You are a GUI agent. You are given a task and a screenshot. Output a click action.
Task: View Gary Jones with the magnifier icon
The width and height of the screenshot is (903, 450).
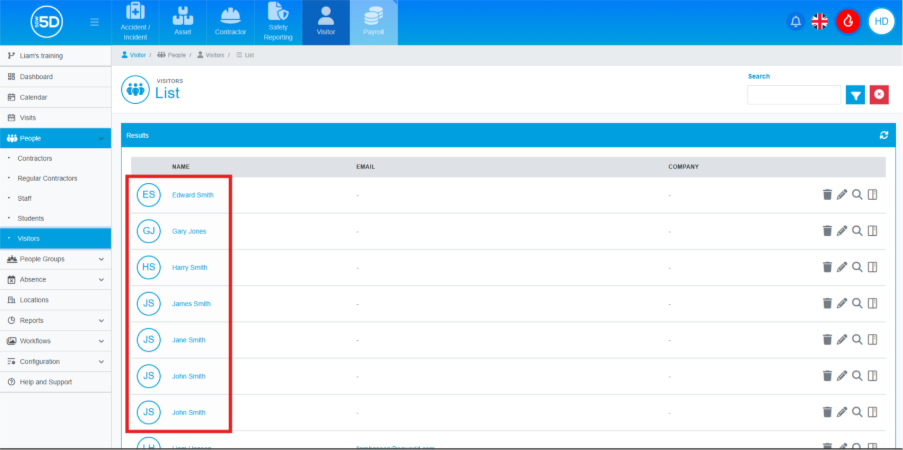tap(857, 231)
